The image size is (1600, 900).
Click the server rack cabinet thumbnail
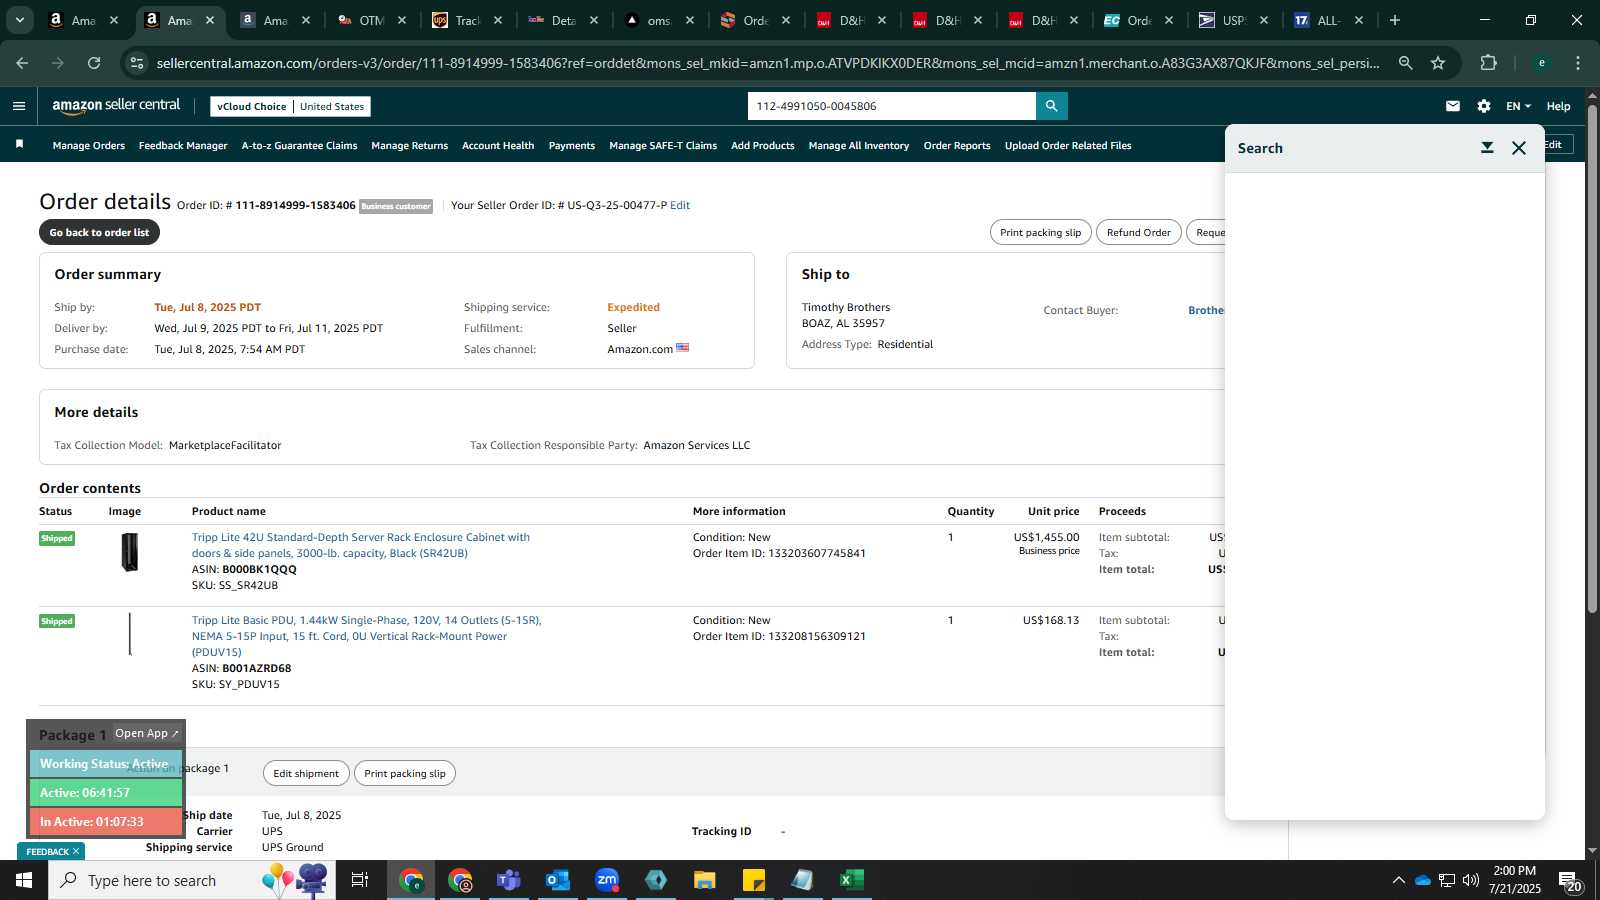coord(129,552)
